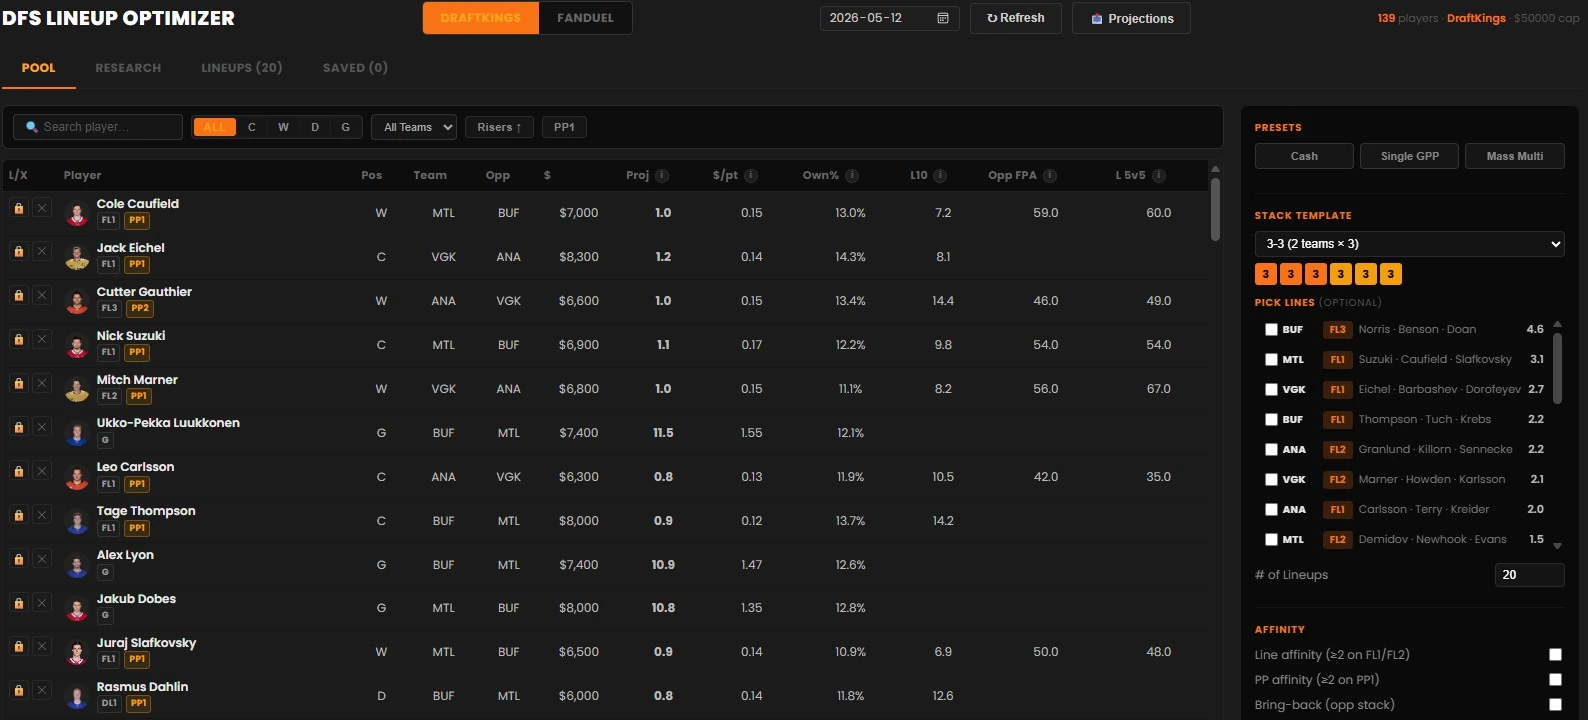This screenshot has height=720, width=1588.
Task: Switch to the Lineups (20) tab
Action: (241, 68)
